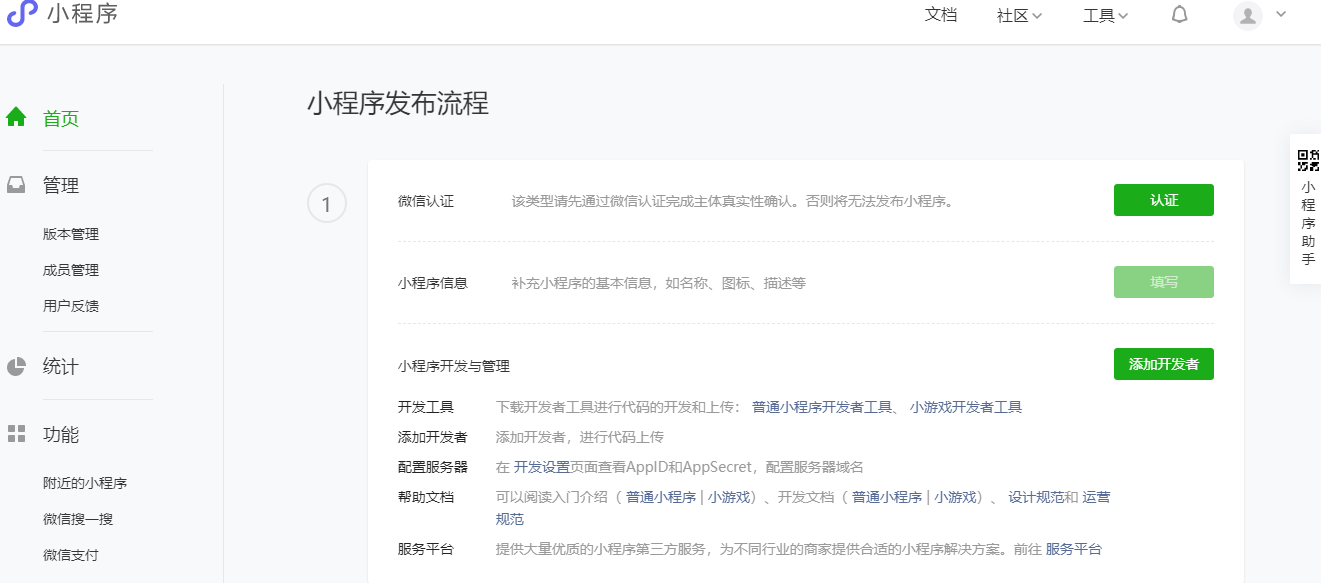The image size is (1321, 583).
Task: Open the 运营规范 link
Action: [1096, 497]
